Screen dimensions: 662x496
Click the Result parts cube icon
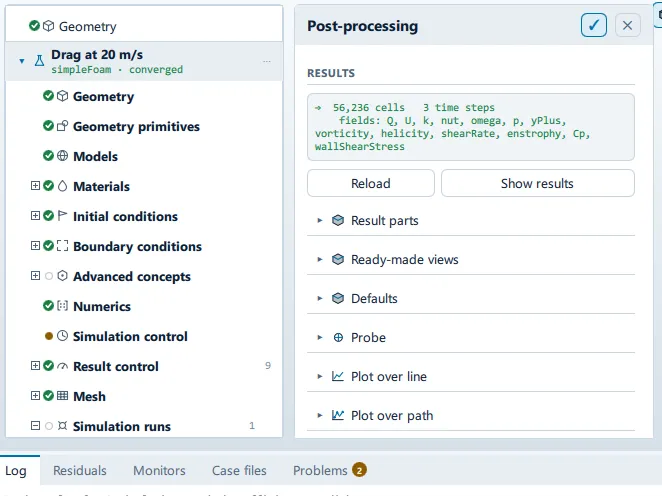point(338,220)
